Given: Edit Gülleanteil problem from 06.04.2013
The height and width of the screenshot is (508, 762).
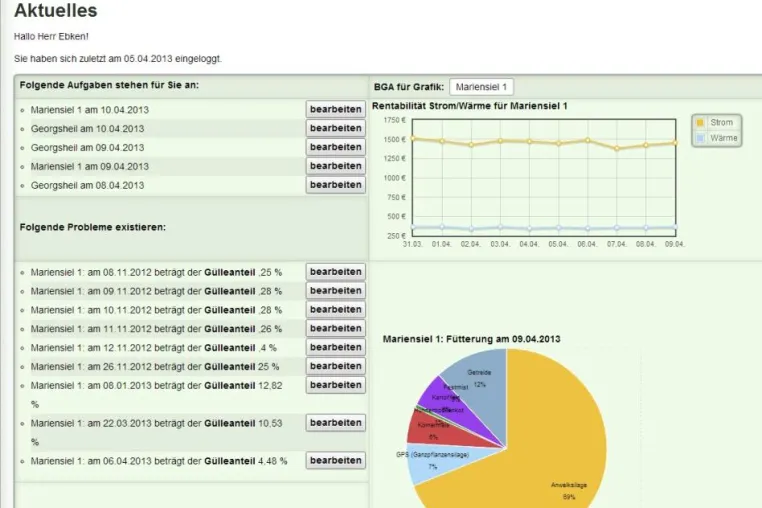Looking at the screenshot, I should [x=336, y=460].
